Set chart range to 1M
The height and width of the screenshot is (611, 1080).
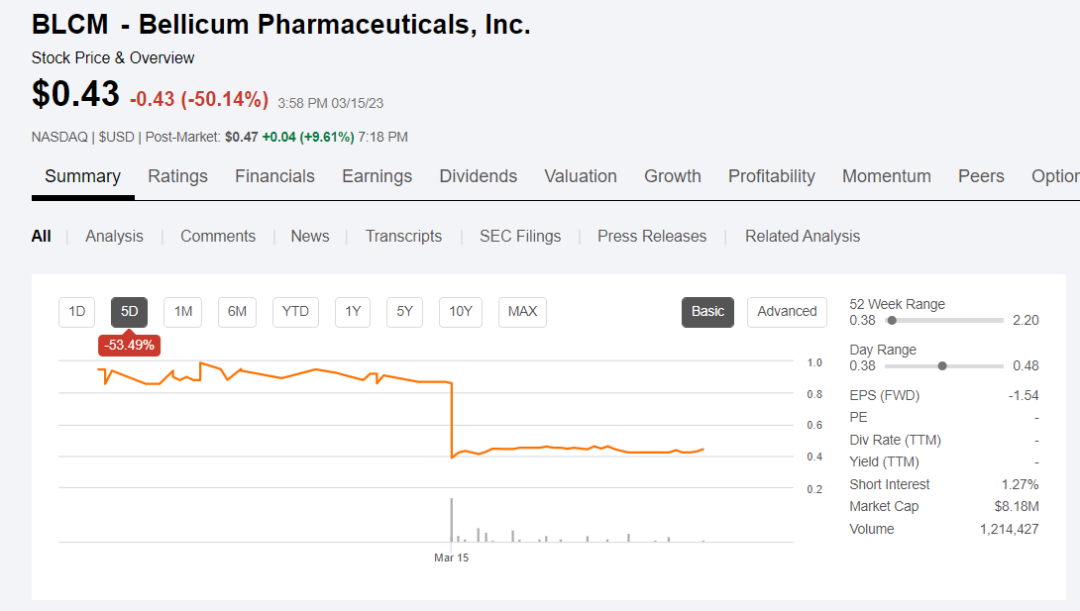click(183, 311)
